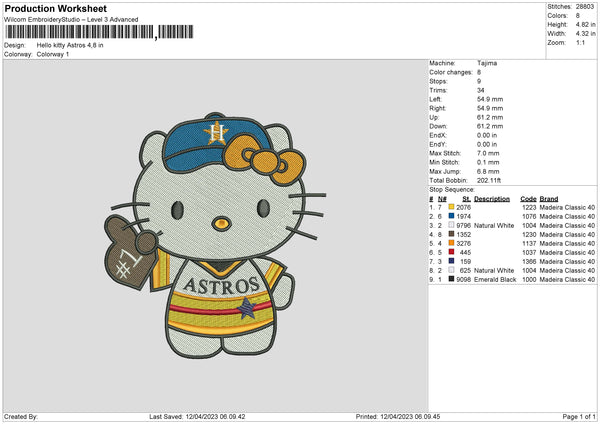The height and width of the screenshot is (424, 600).
Task: Click the 'St.' column header
Action: pos(466,199)
